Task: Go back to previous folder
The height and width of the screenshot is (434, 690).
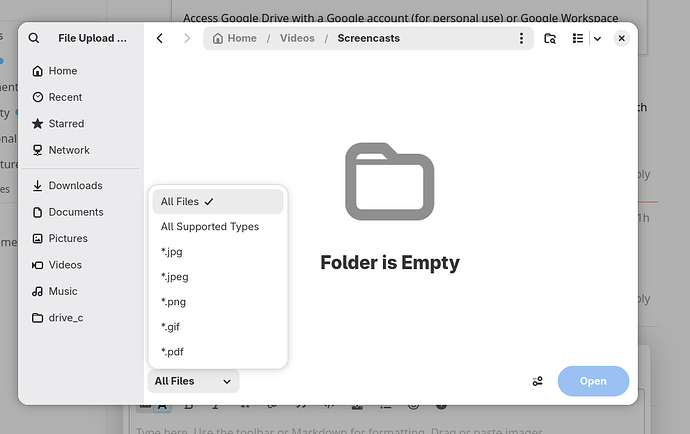Action: tap(160, 38)
